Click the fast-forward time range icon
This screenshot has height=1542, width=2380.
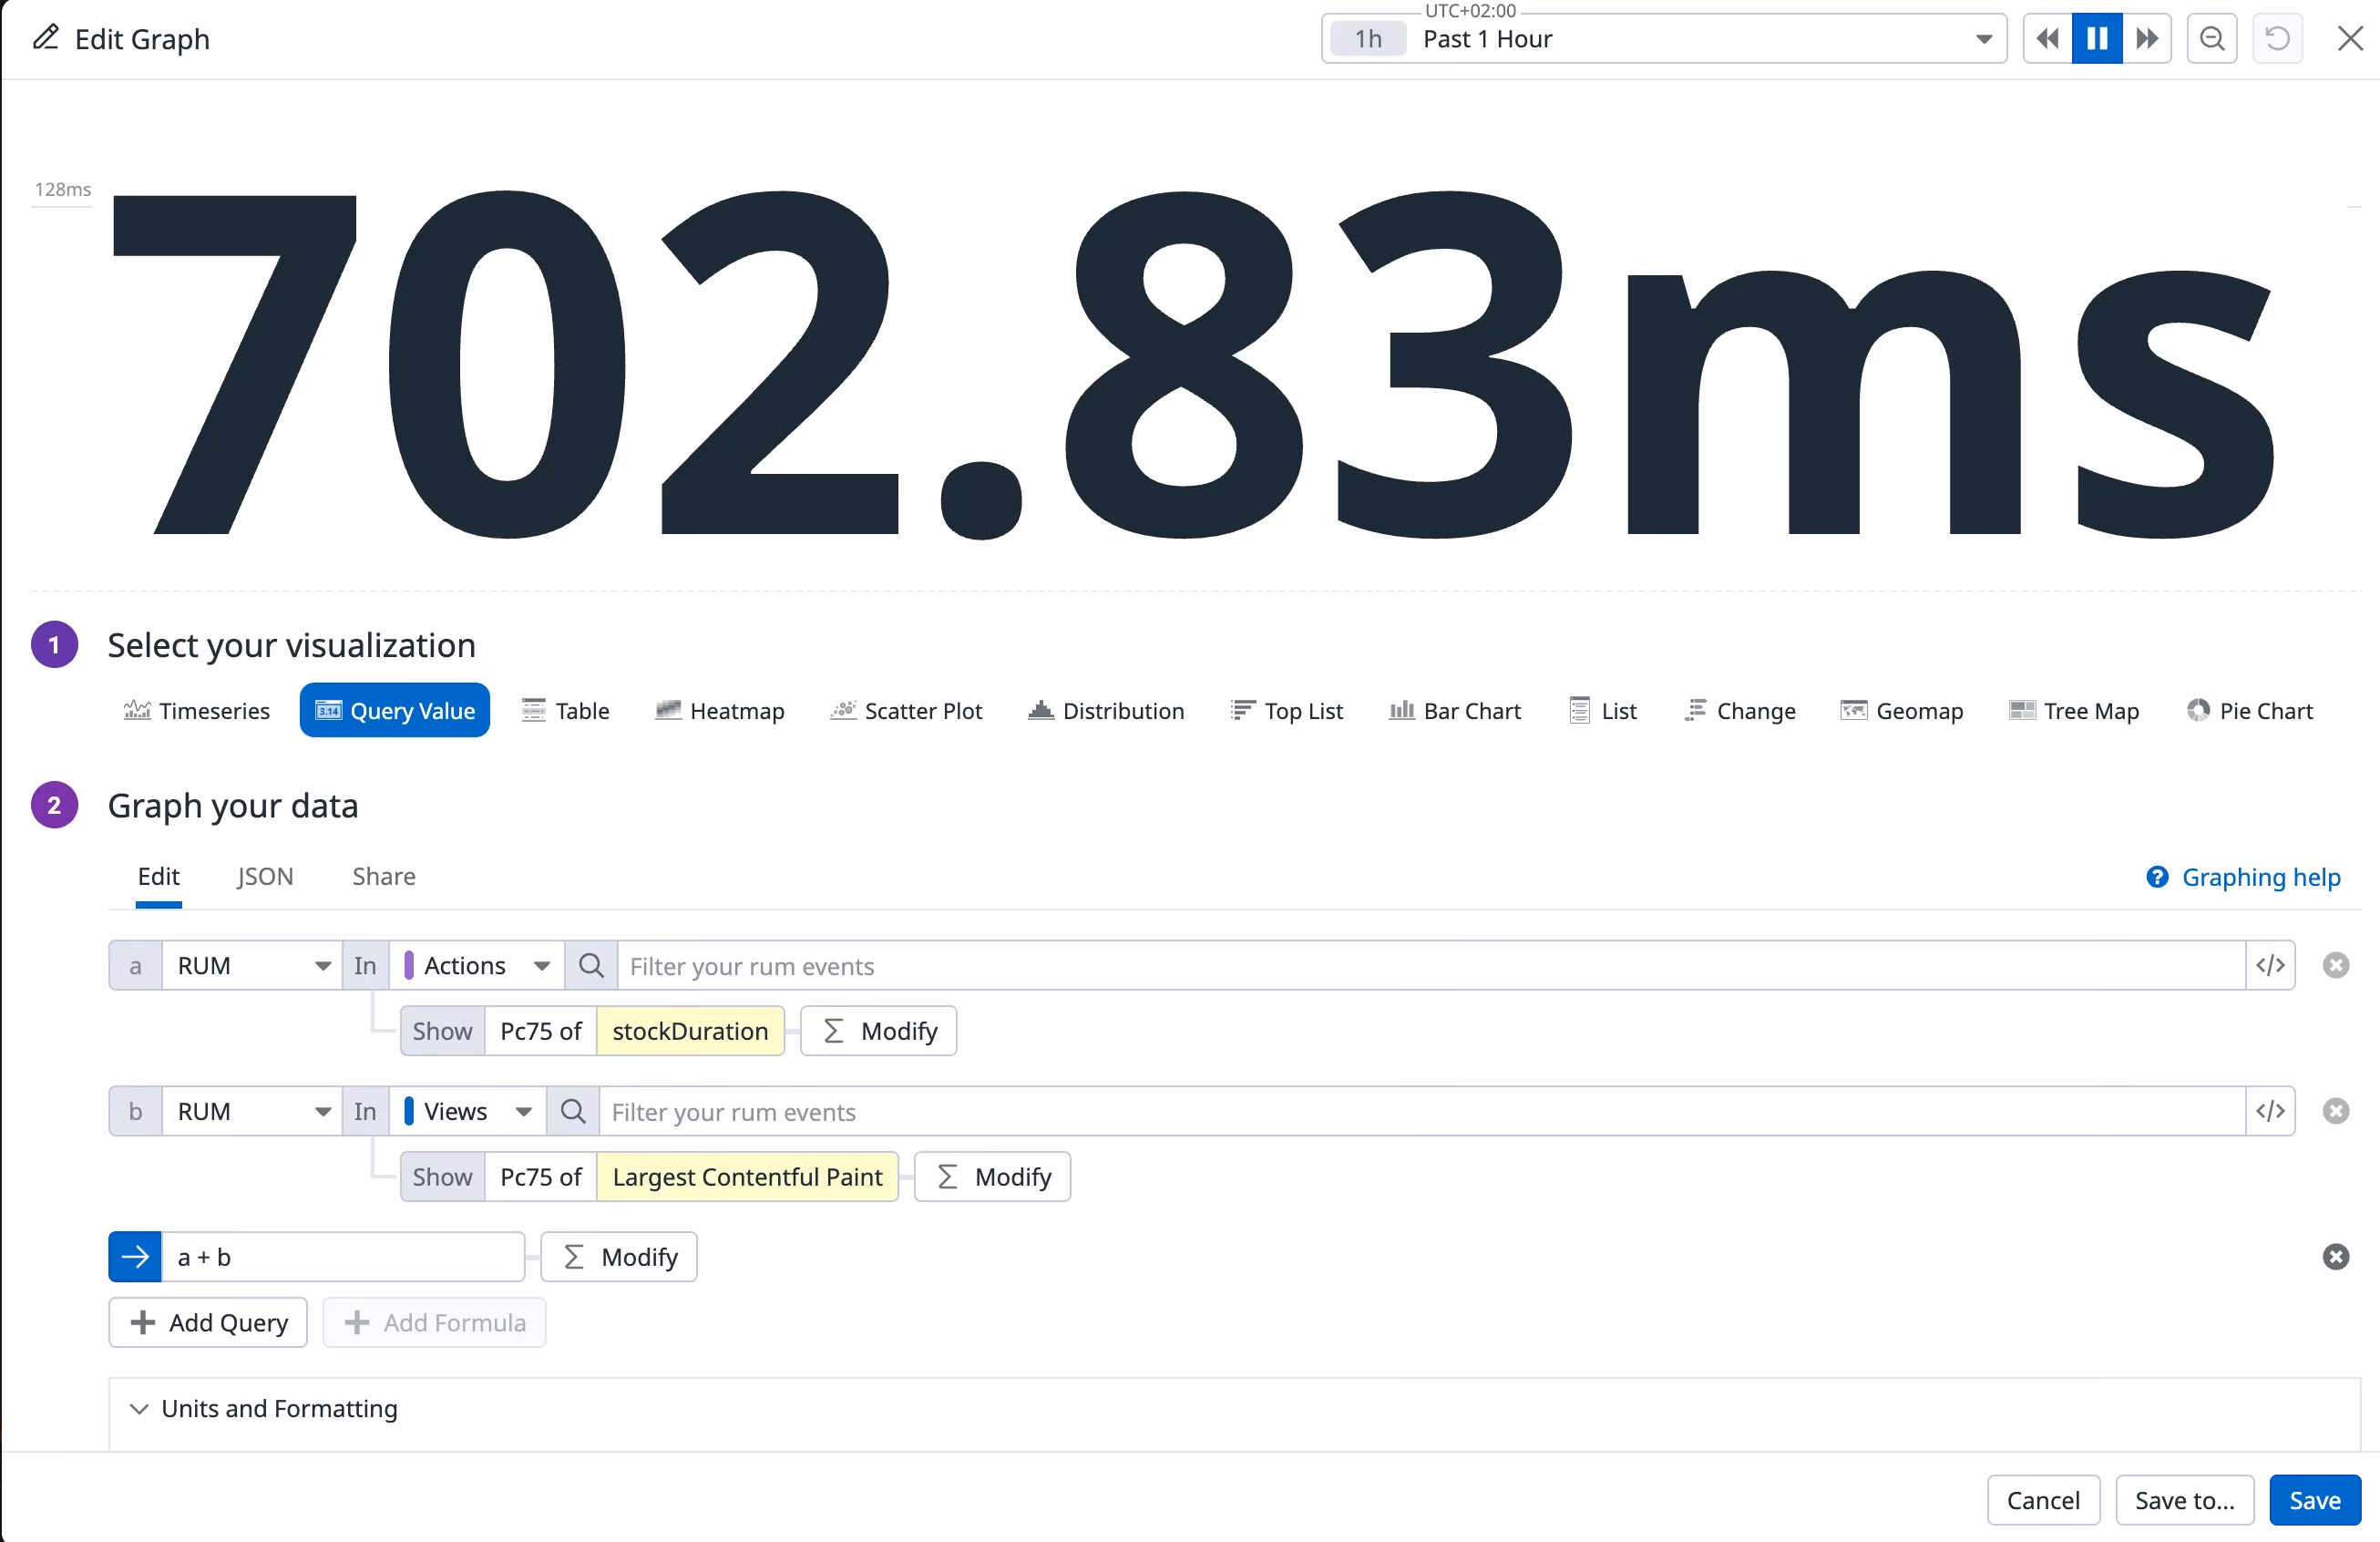(2147, 39)
